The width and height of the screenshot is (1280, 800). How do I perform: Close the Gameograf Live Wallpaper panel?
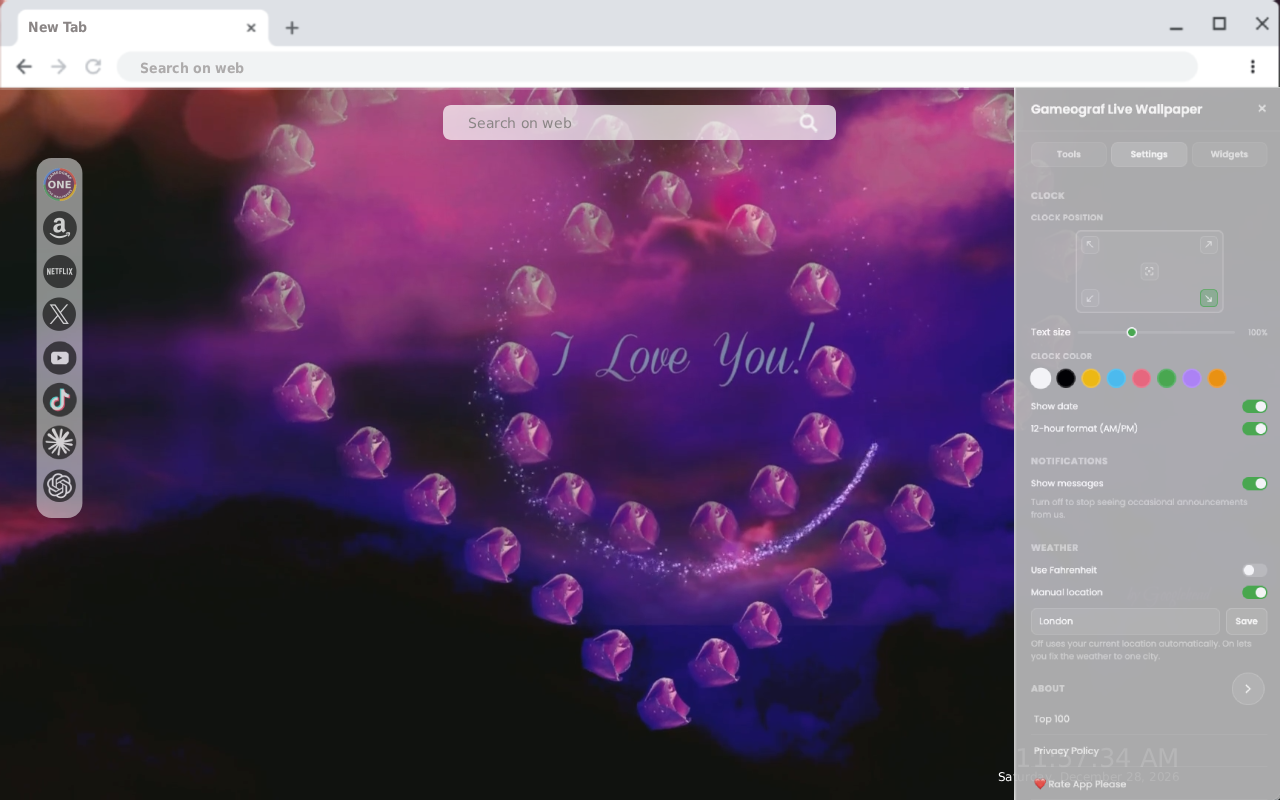[x=1261, y=109]
